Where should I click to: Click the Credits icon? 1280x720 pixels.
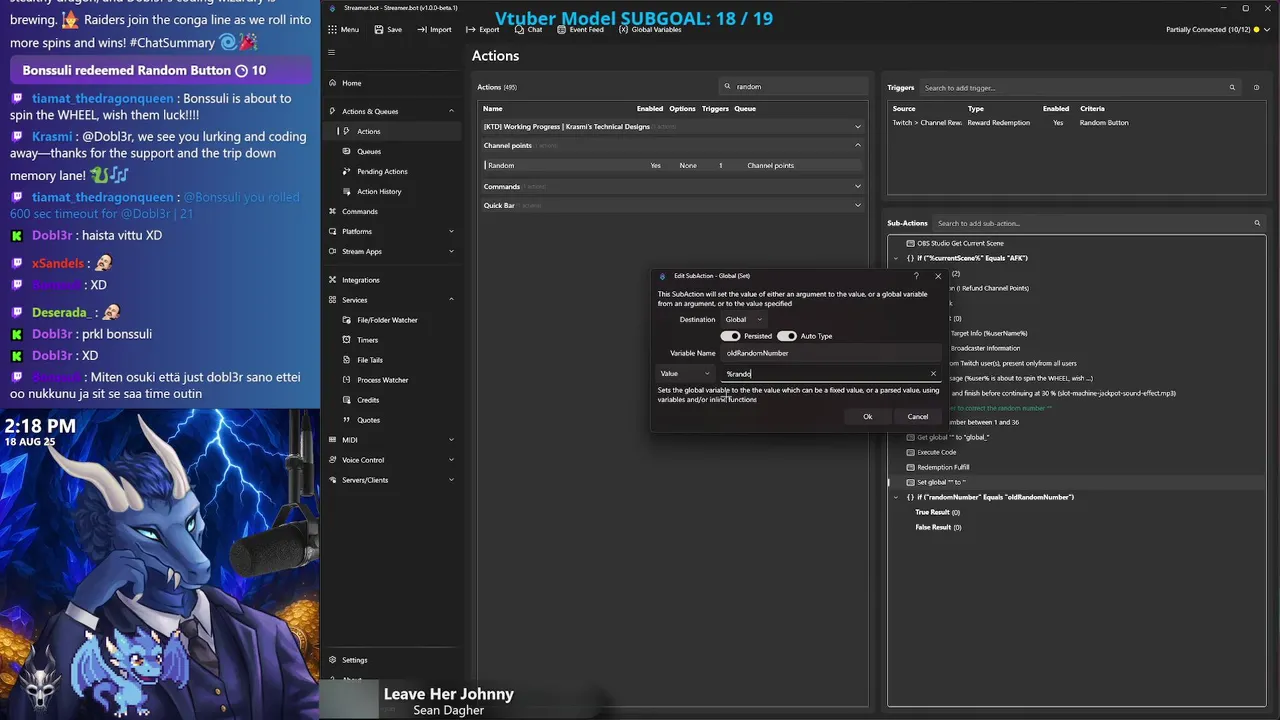pyautogui.click(x=347, y=400)
